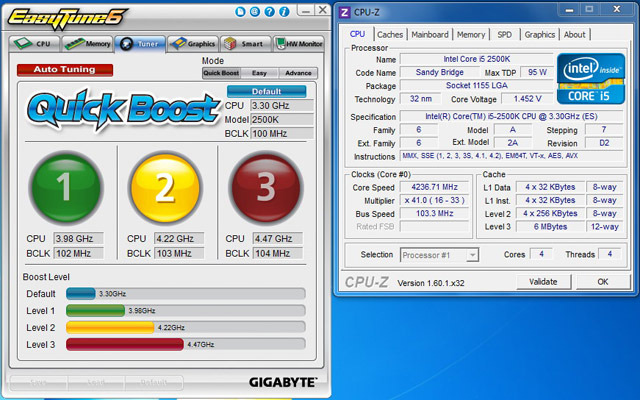Click the 104 MHz BCLK value field
The width and height of the screenshot is (640, 400).
pos(278,253)
